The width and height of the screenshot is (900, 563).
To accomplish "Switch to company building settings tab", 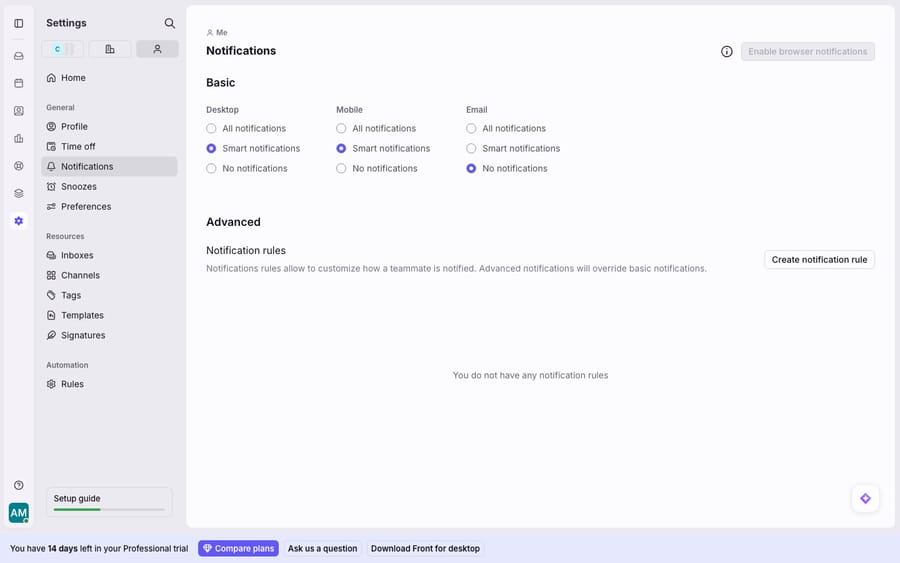I will click(110, 49).
